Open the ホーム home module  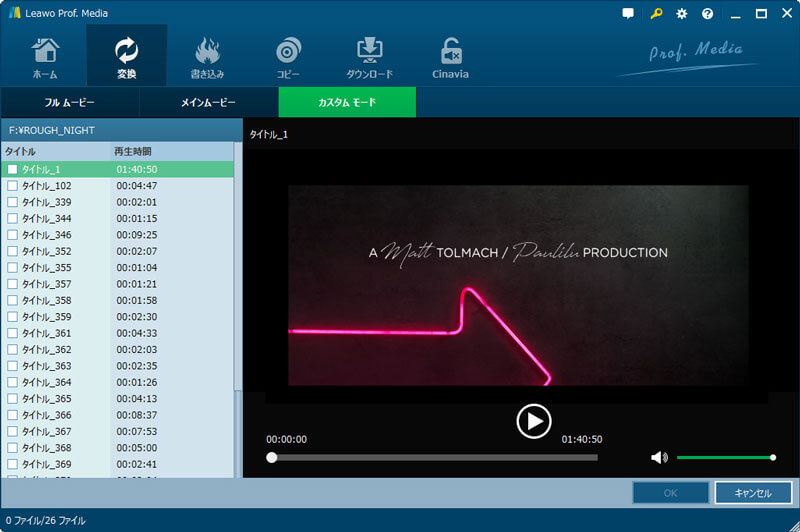pyautogui.click(x=45, y=57)
